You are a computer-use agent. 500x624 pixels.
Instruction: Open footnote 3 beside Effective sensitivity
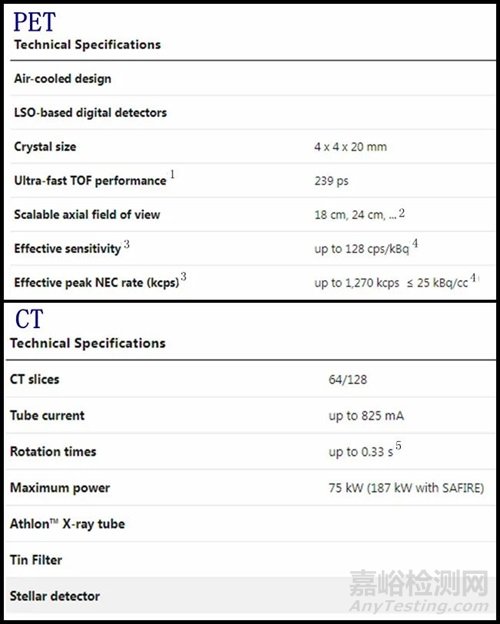pos(126,244)
